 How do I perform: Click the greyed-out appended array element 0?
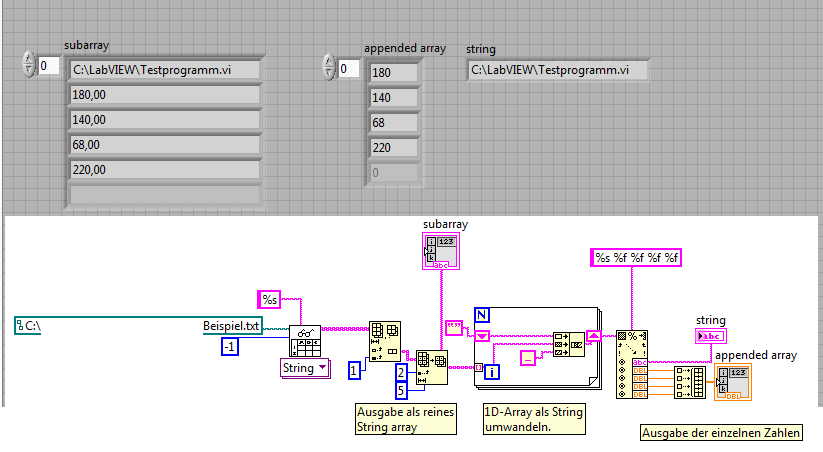click(394, 173)
